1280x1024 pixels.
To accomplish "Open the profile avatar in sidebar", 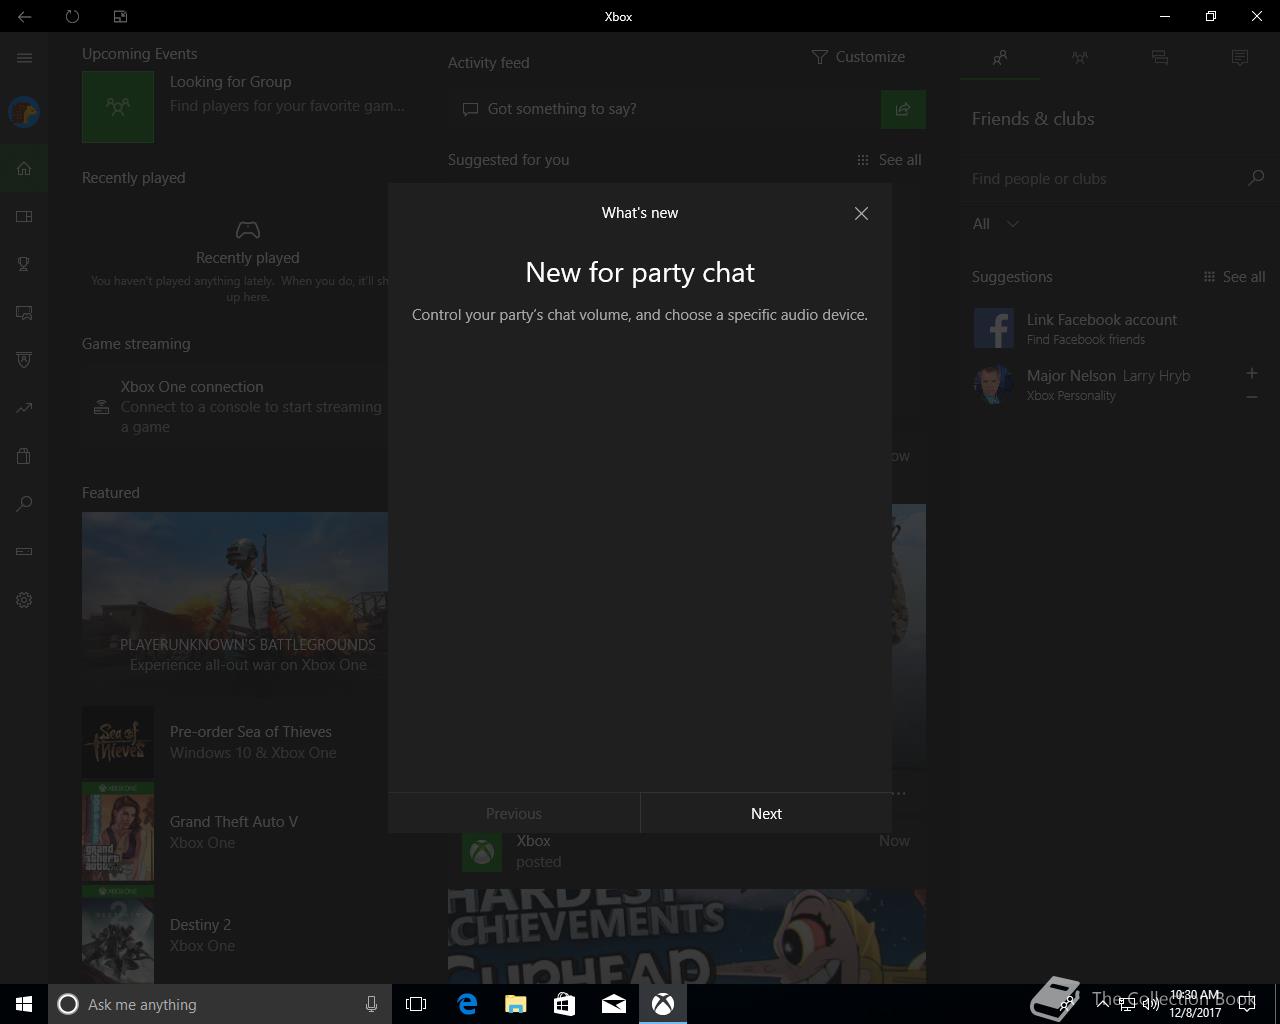I will pyautogui.click(x=24, y=112).
